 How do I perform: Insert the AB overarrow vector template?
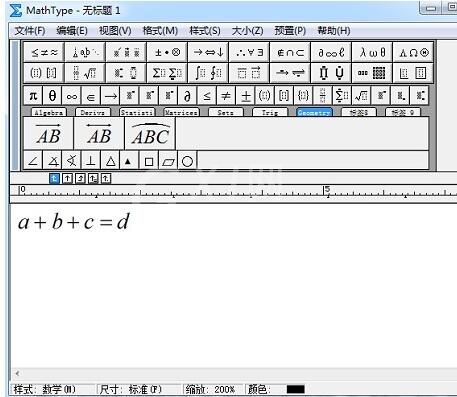49,134
